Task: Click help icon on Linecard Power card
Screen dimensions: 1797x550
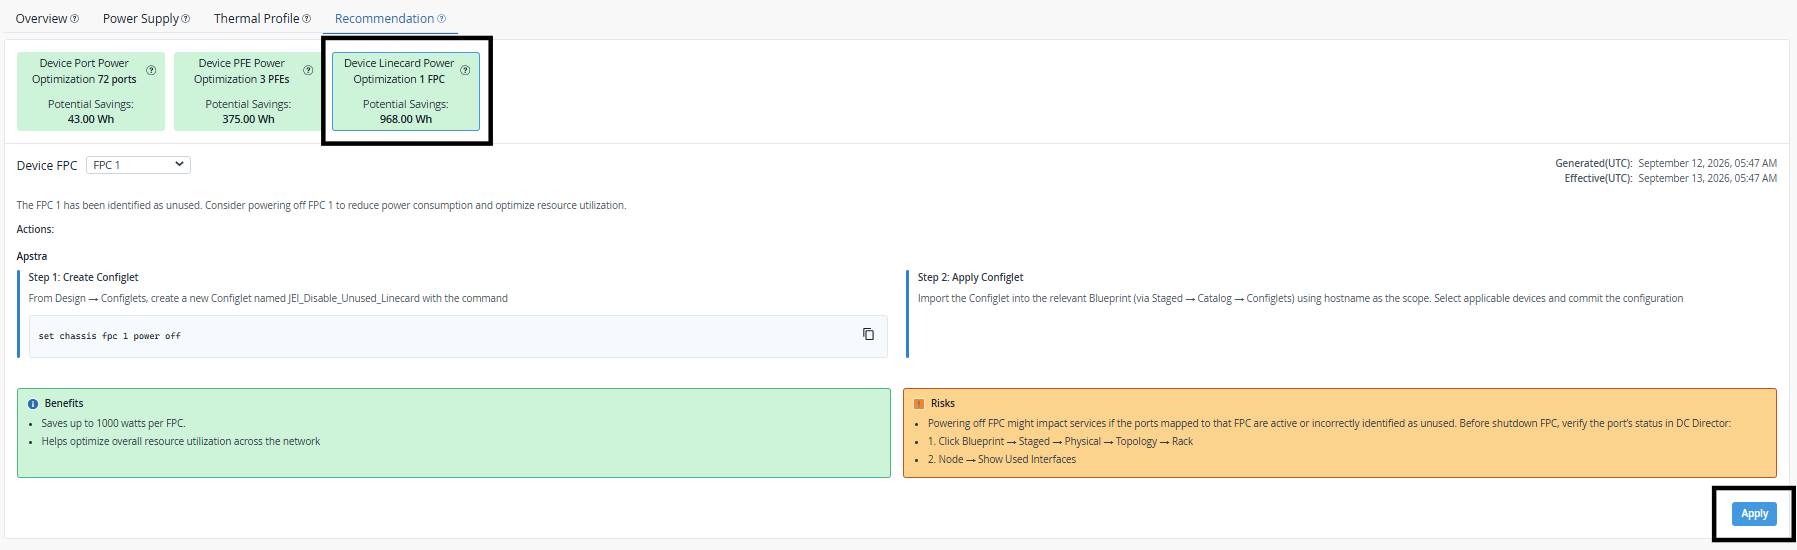Action: click(x=465, y=70)
